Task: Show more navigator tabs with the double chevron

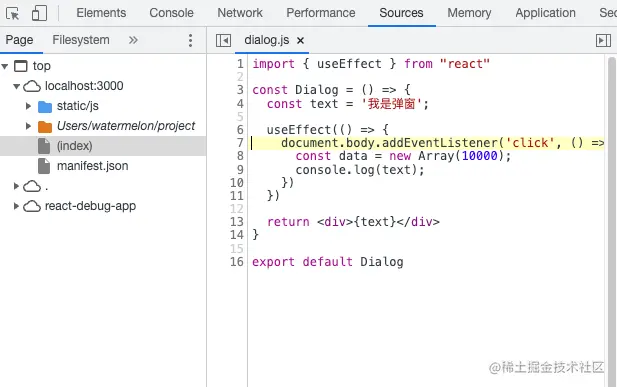Action: (x=133, y=40)
